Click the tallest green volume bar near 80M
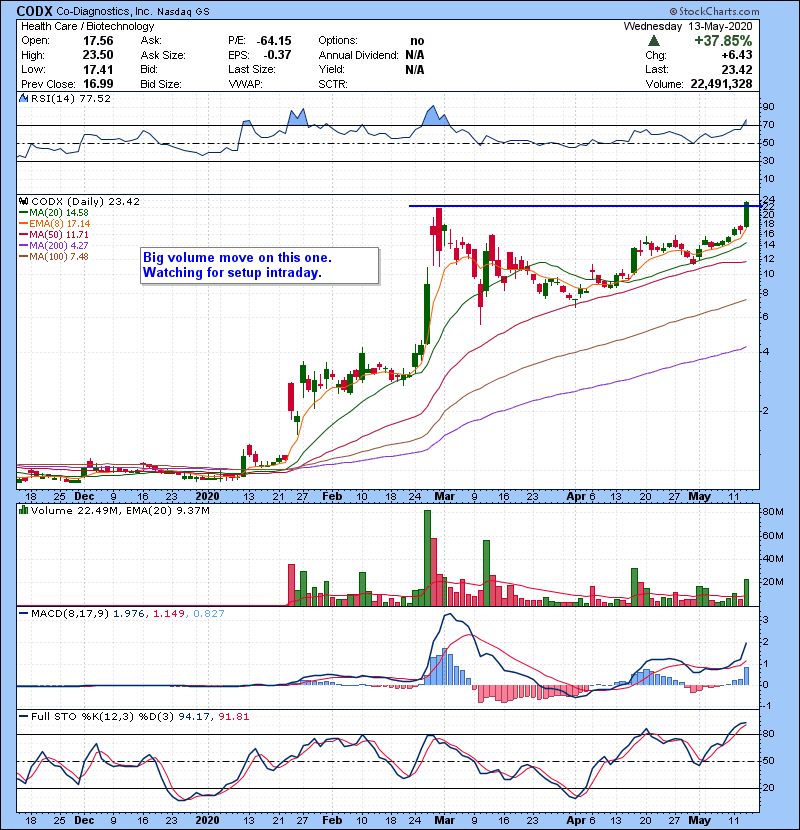 [428, 558]
